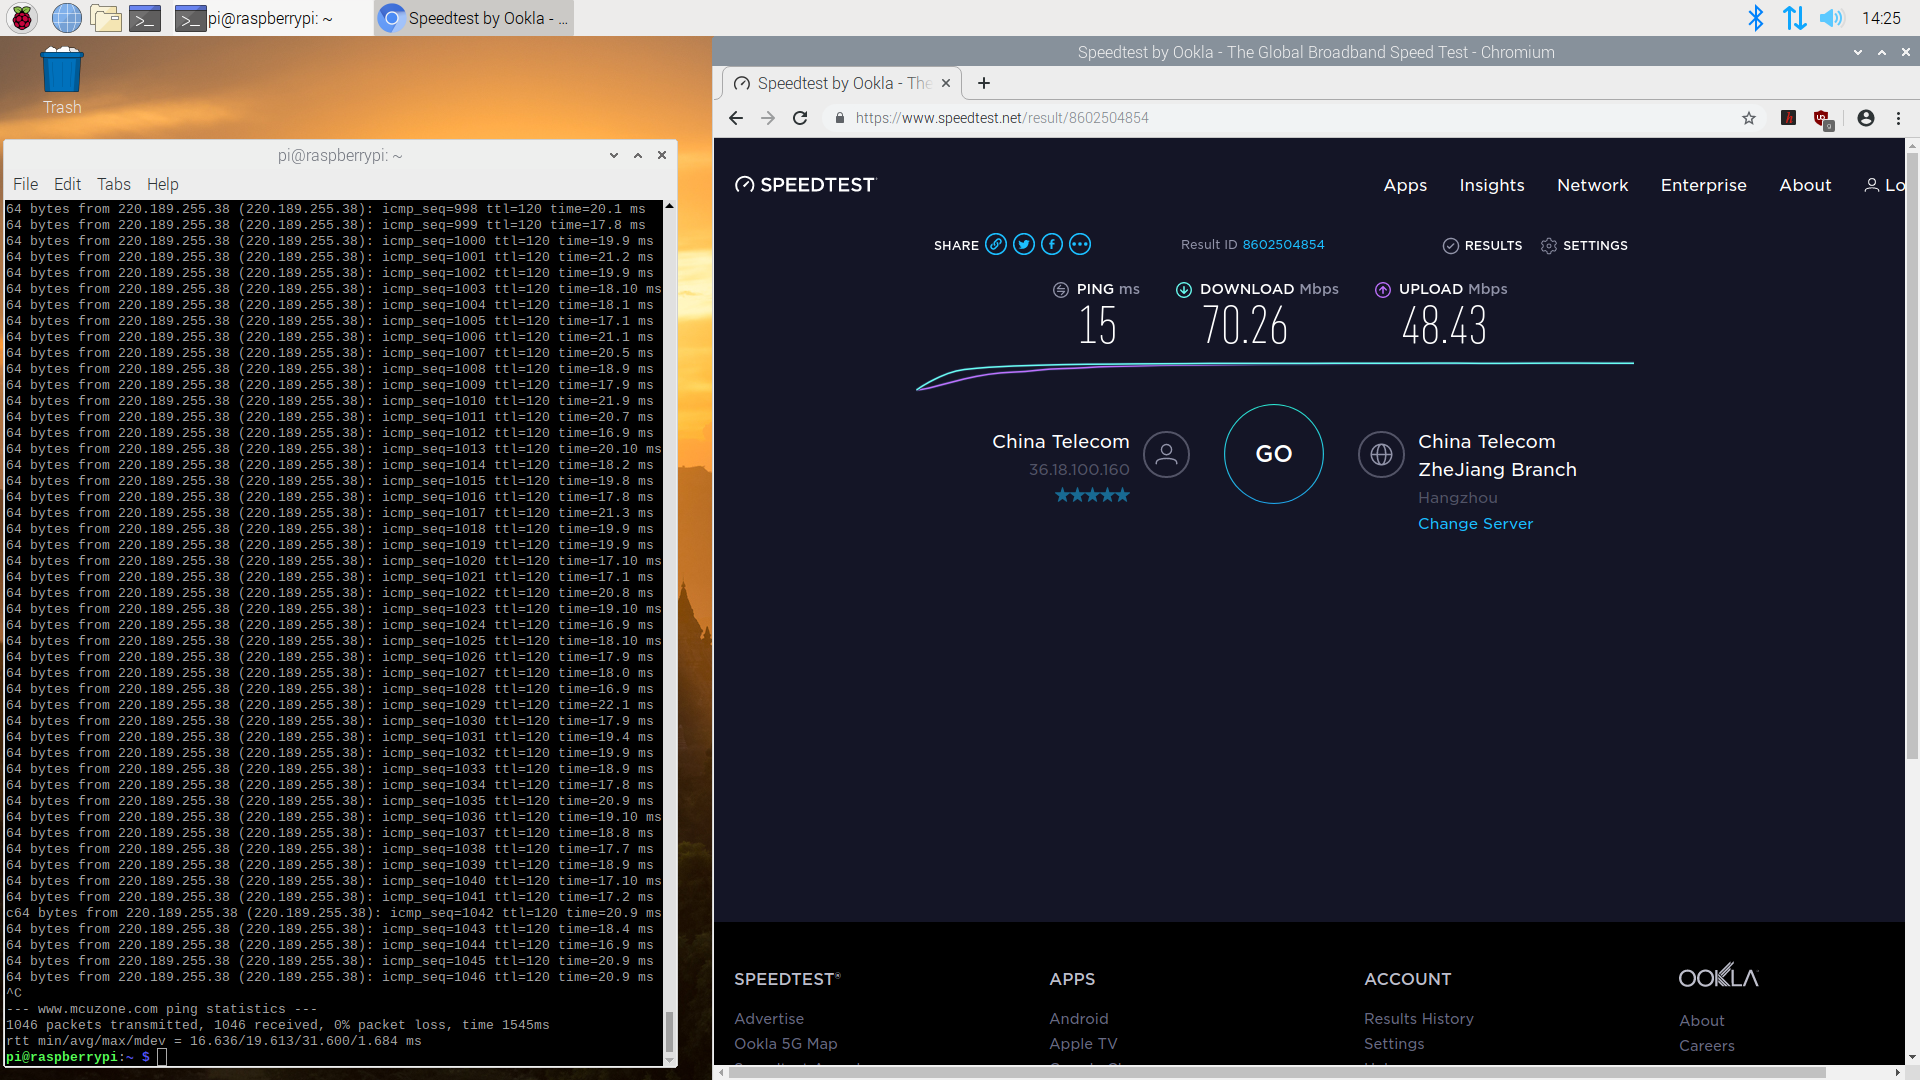Reload the Speedtest page

pos(800,118)
